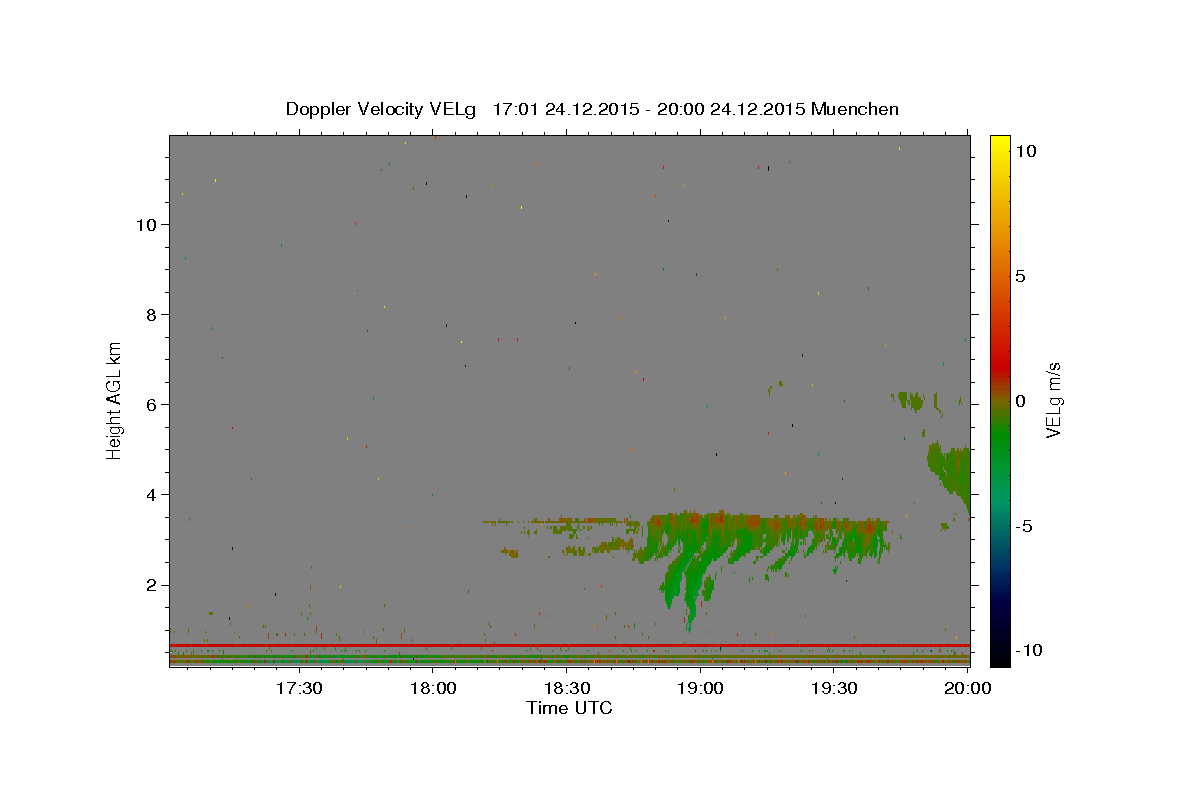The height and width of the screenshot is (800, 1200).
Task: Click the 17:30 time tick label
Action: (x=298, y=688)
